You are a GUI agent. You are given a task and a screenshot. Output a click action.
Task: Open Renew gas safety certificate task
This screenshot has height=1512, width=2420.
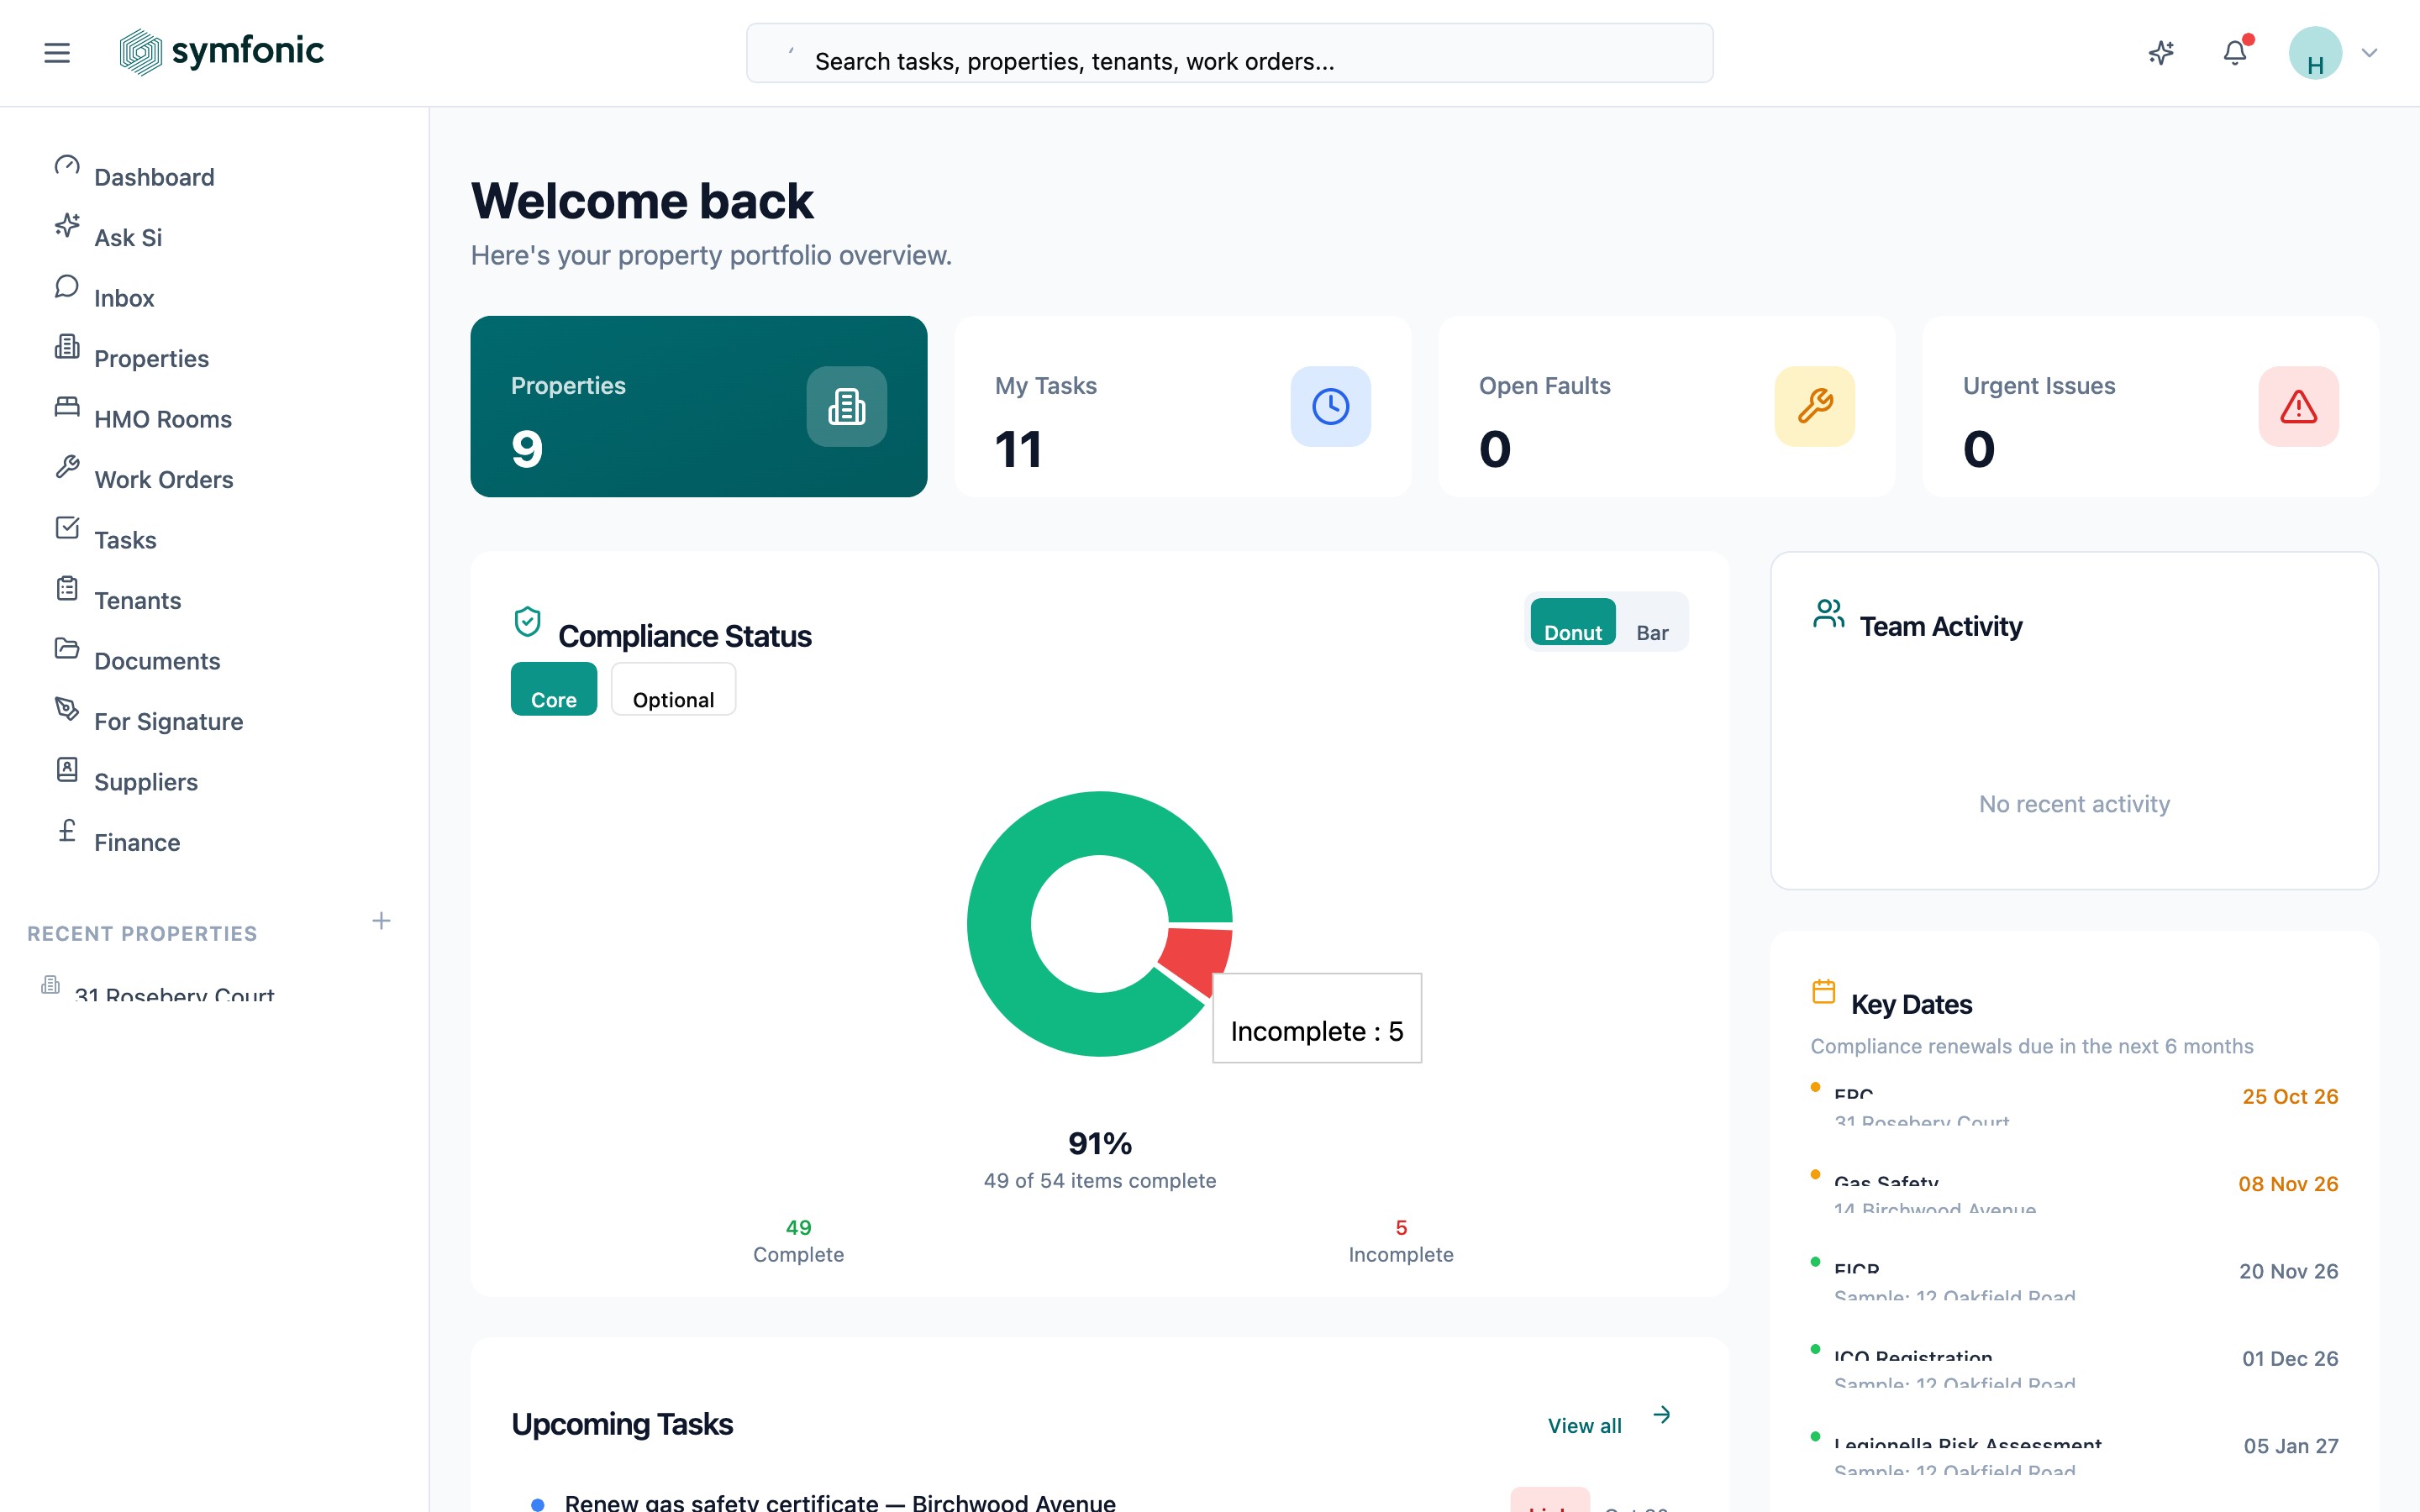point(840,1502)
